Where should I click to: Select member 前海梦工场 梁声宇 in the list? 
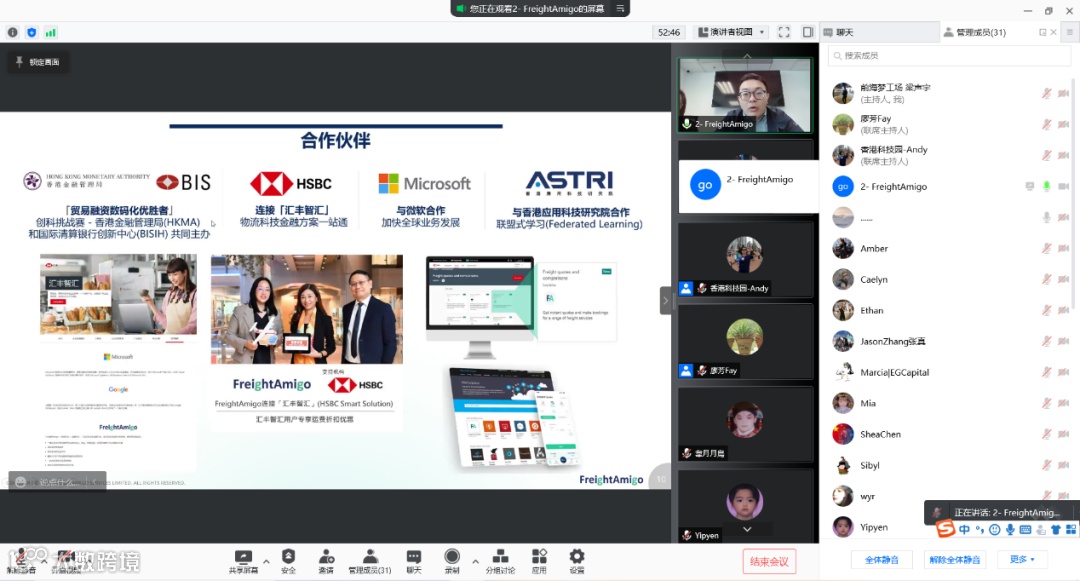click(949, 93)
